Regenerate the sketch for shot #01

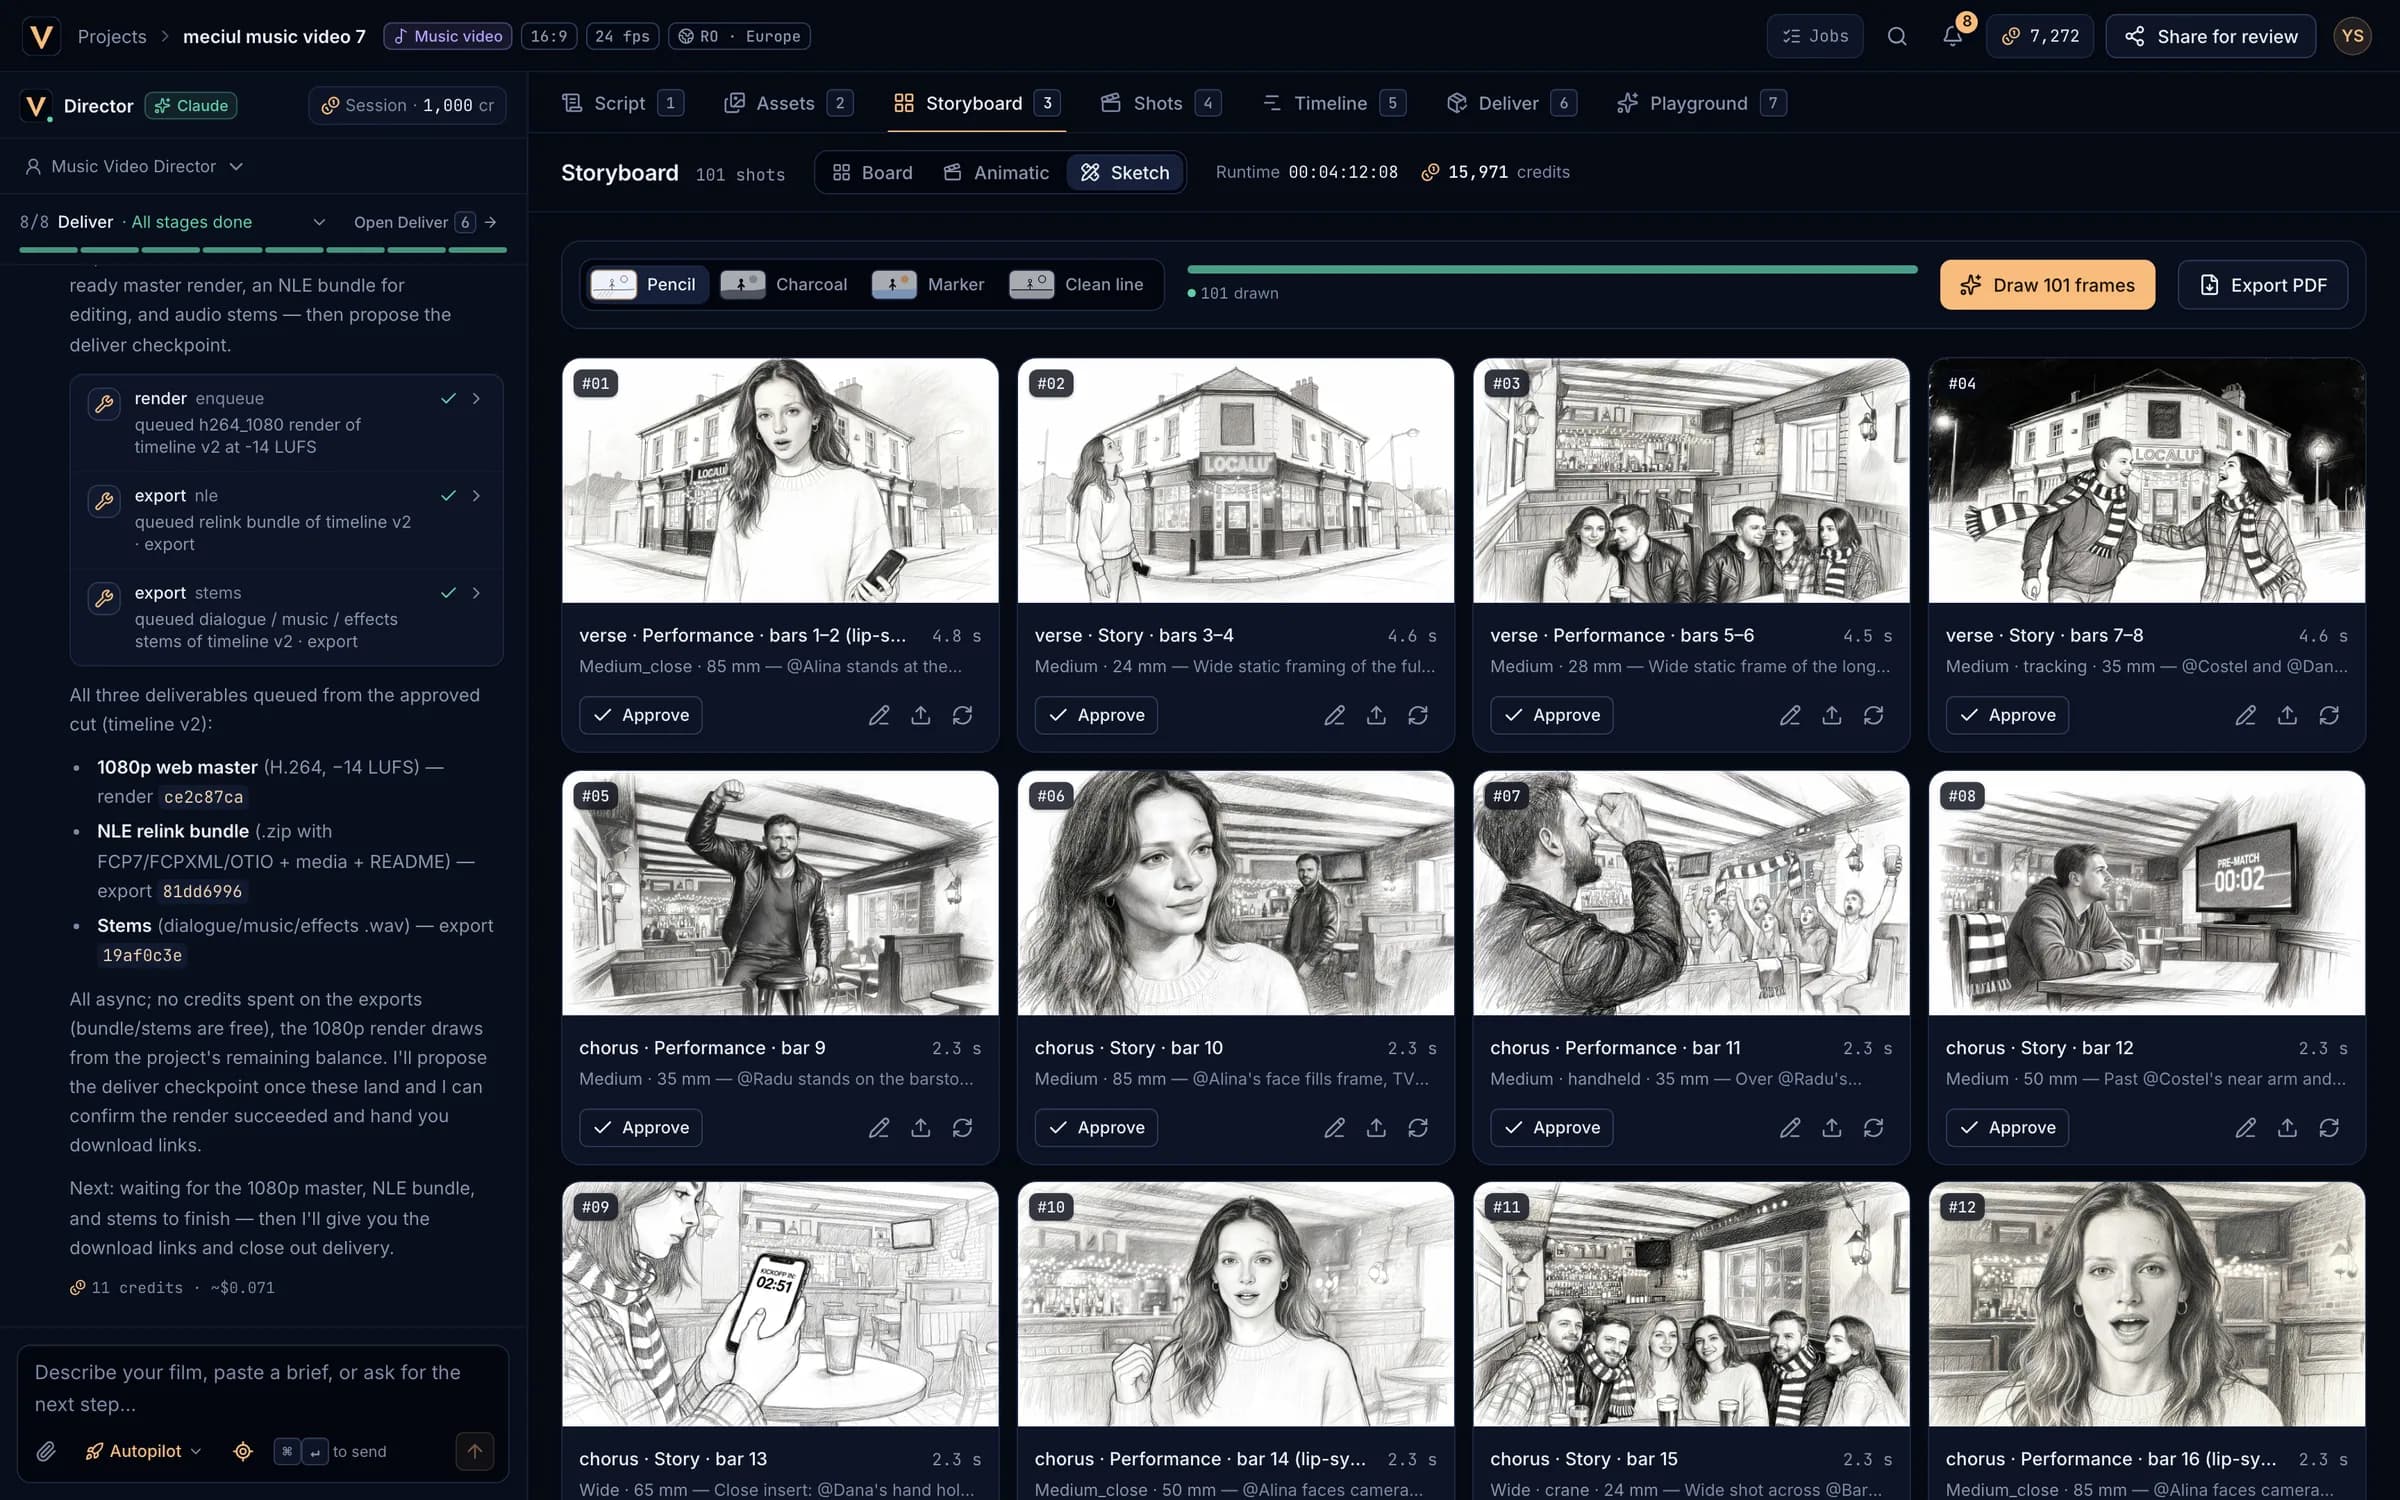point(962,715)
